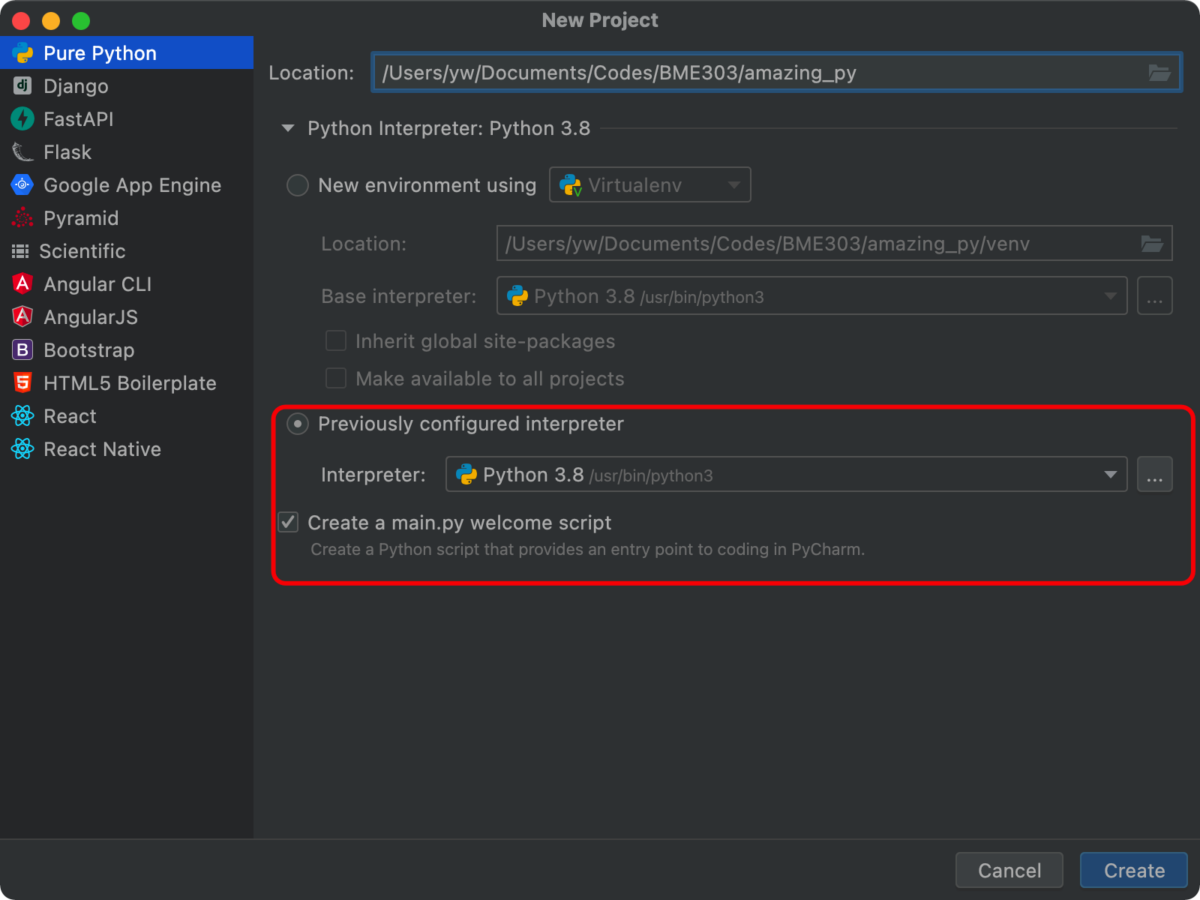This screenshot has width=1200, height=900.
Task: Click the FastAPI lightning icon
Action: [x=22, y=119]
